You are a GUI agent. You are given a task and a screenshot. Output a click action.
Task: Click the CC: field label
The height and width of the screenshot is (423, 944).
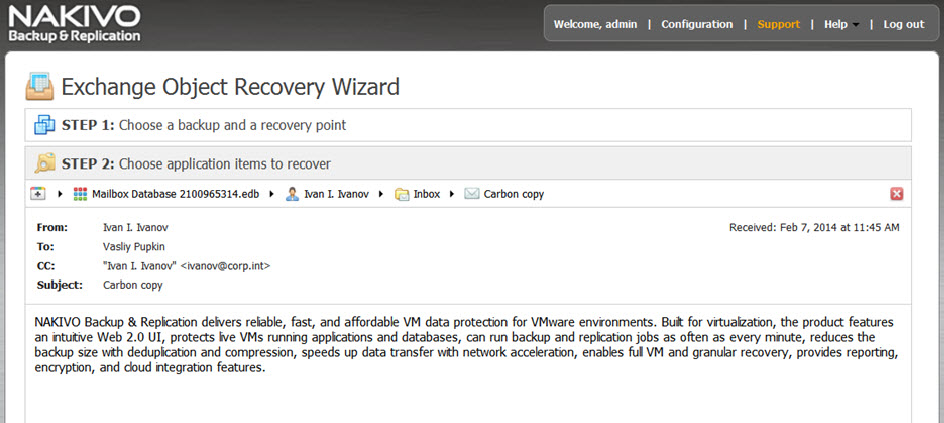tap(46, 266)
